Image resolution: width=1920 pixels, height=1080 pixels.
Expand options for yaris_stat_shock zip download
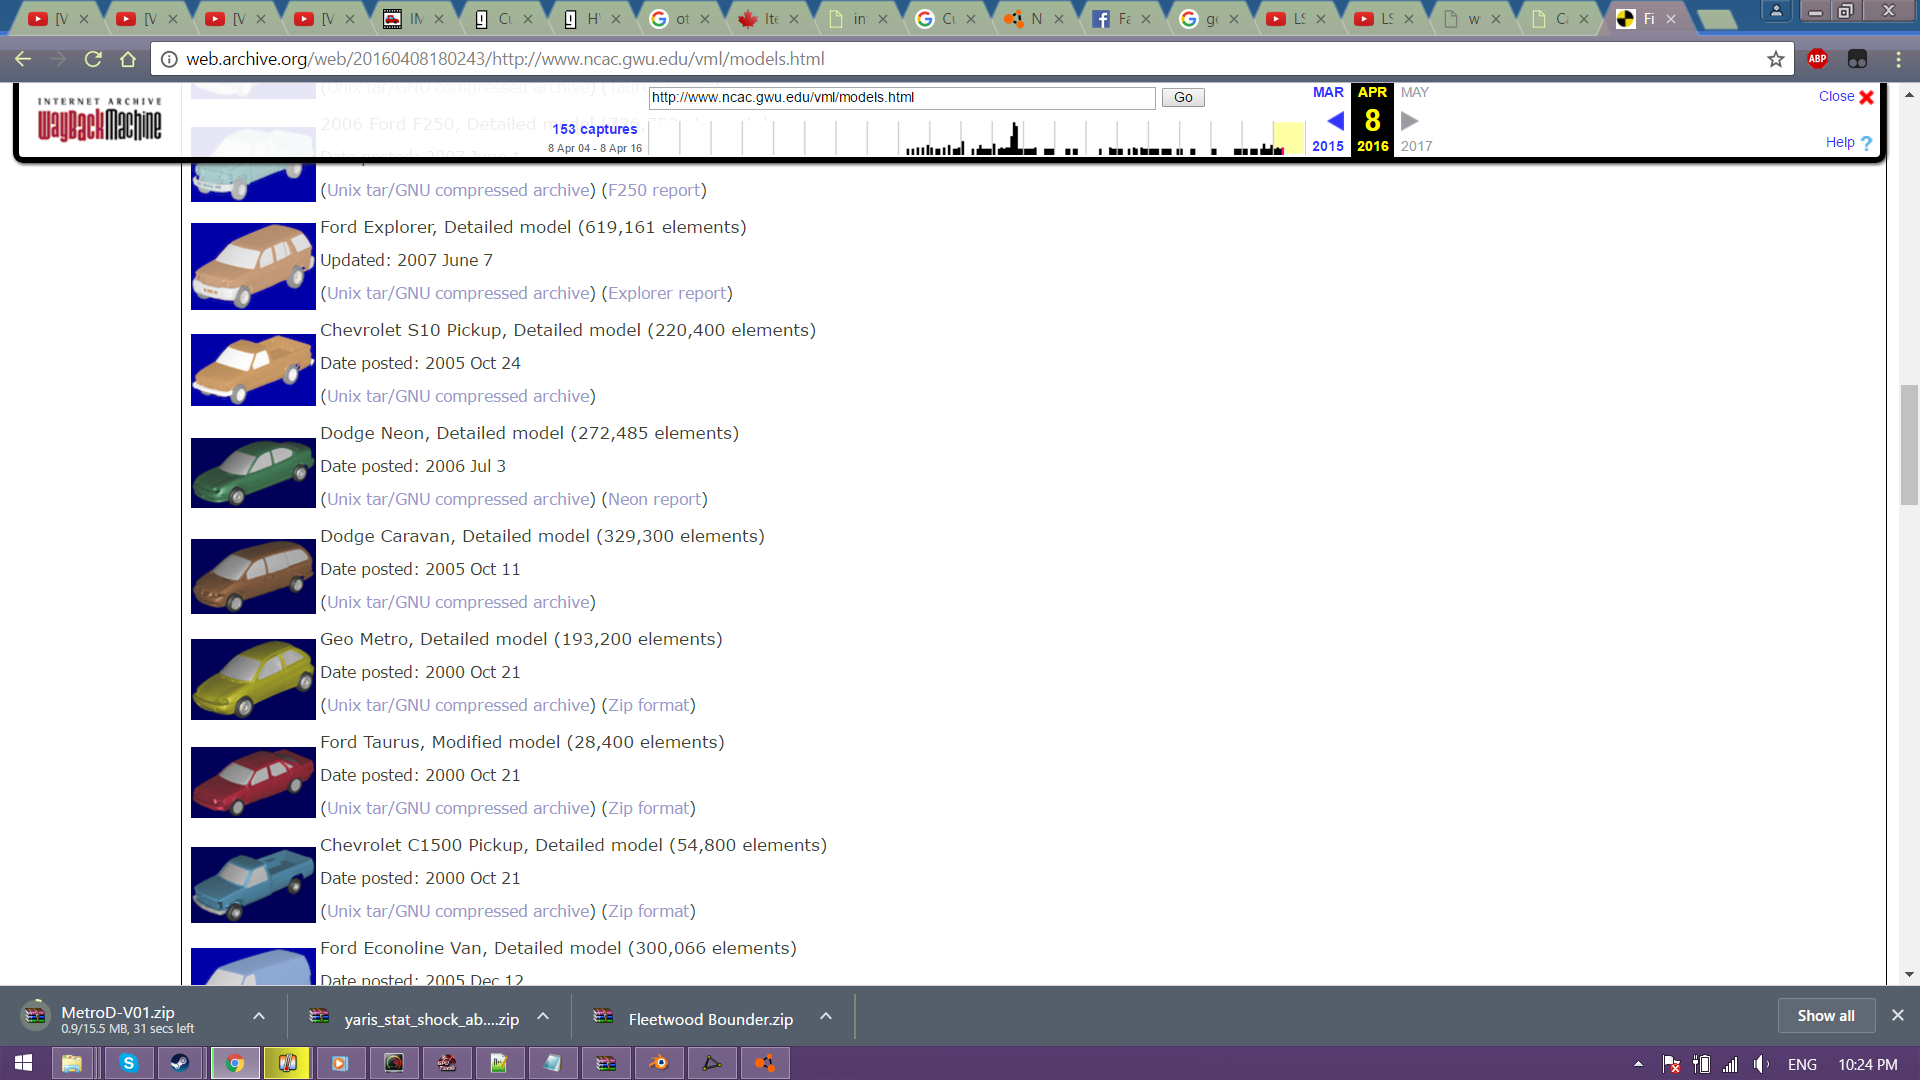[543, 1016]
